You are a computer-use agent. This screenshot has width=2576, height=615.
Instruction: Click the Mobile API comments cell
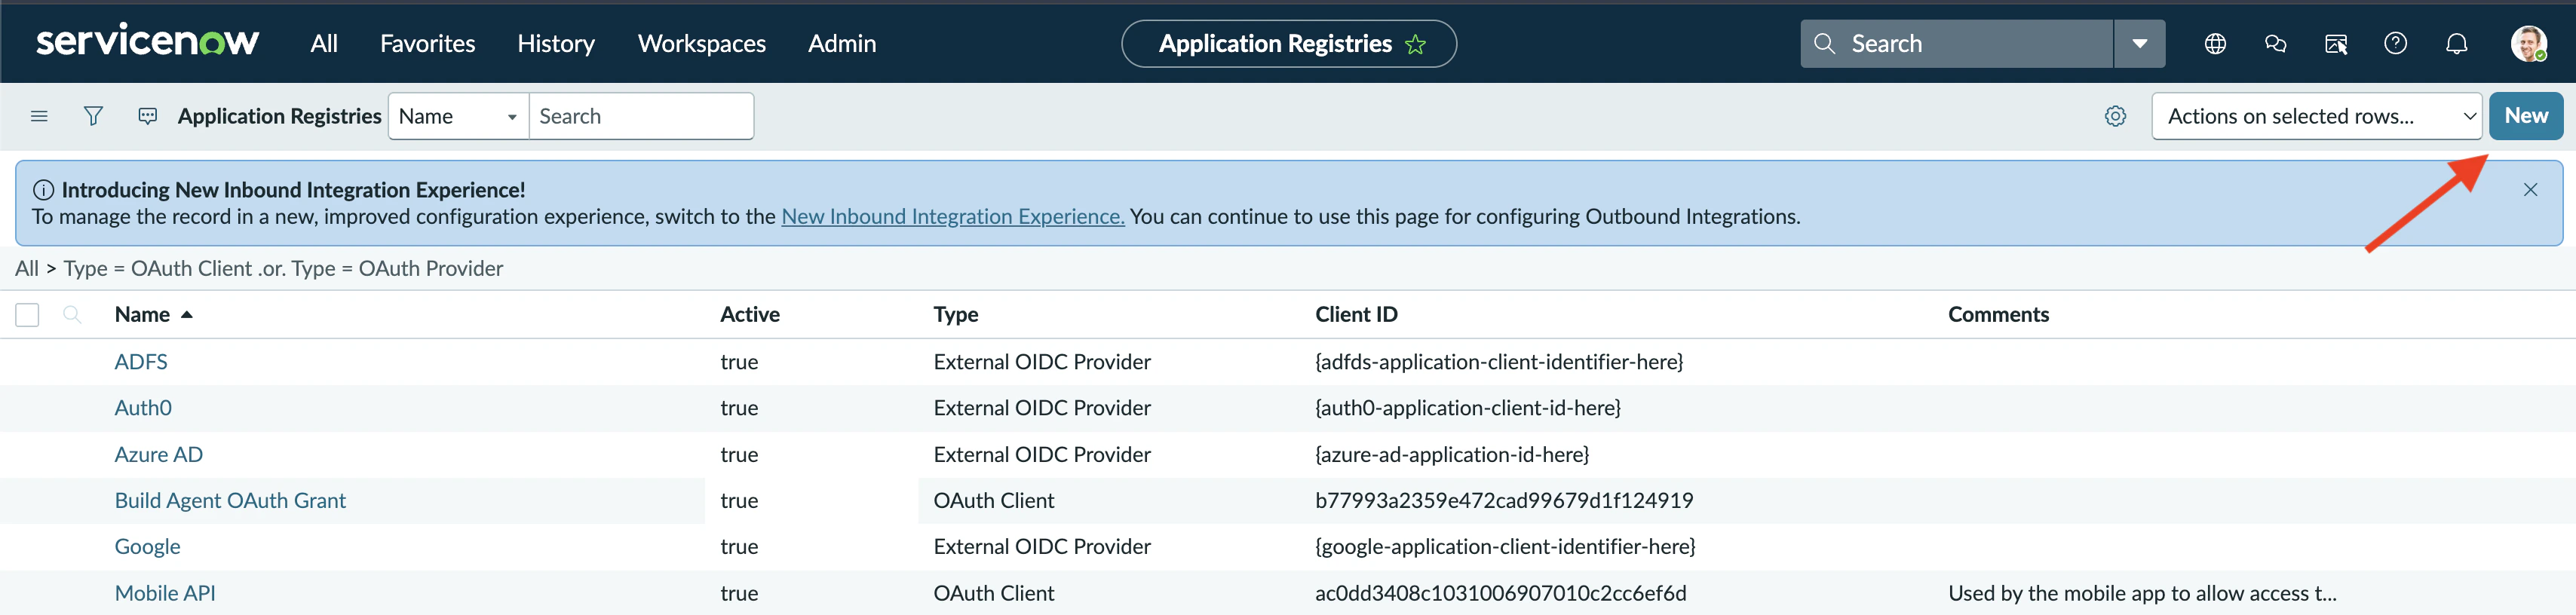tap(2142, 593)
